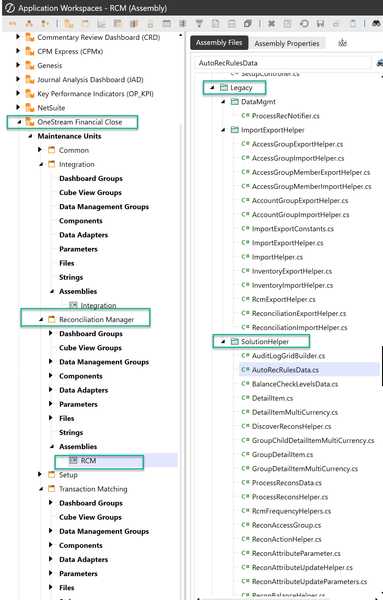
Task: Click the refresh circular arrow toolbar icon
Action: click(304, 24)
